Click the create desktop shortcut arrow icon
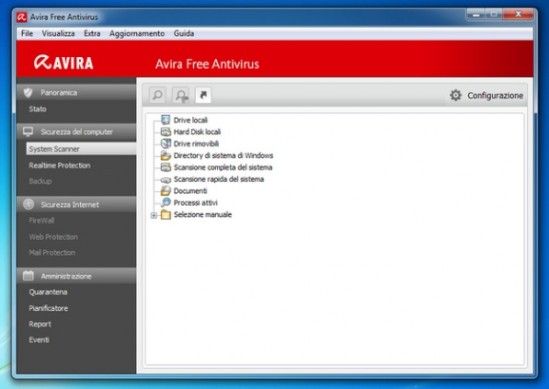This screenshot has height=389, width=549. point(203,95)
